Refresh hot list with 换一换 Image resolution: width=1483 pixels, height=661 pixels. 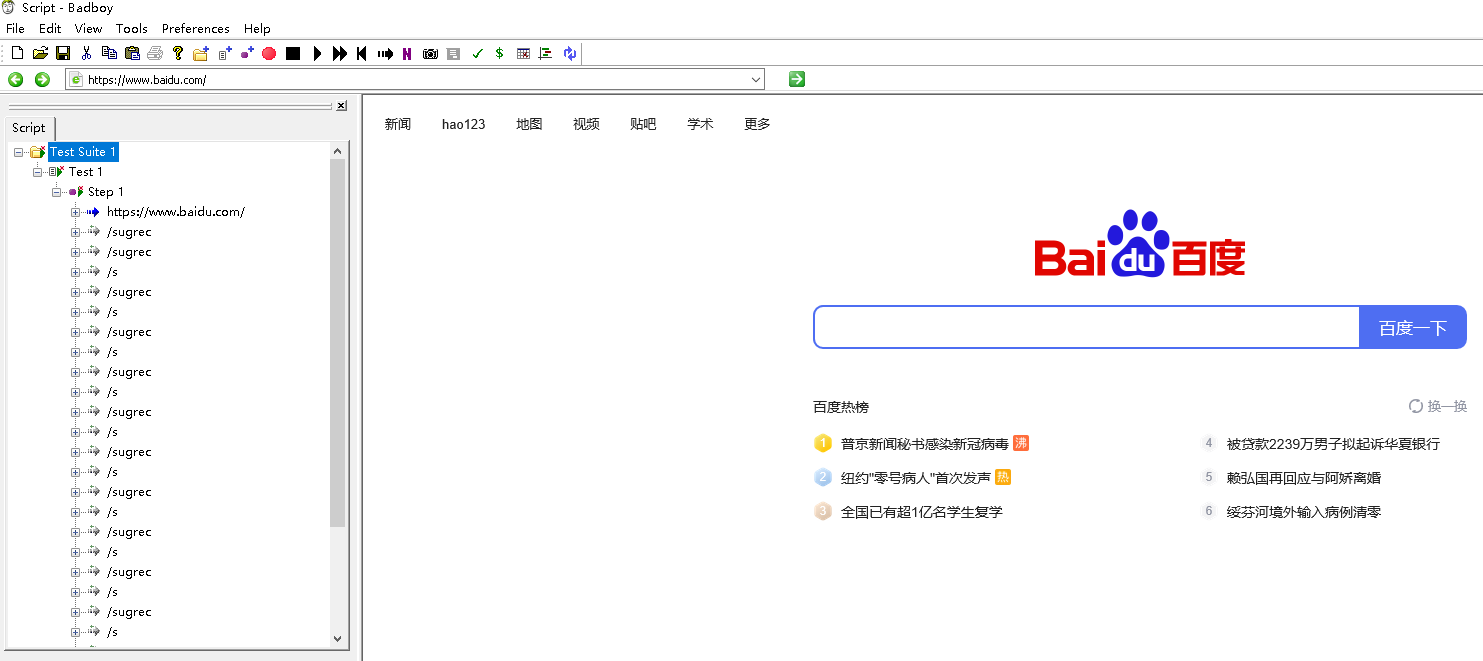tap(1438, 406)
